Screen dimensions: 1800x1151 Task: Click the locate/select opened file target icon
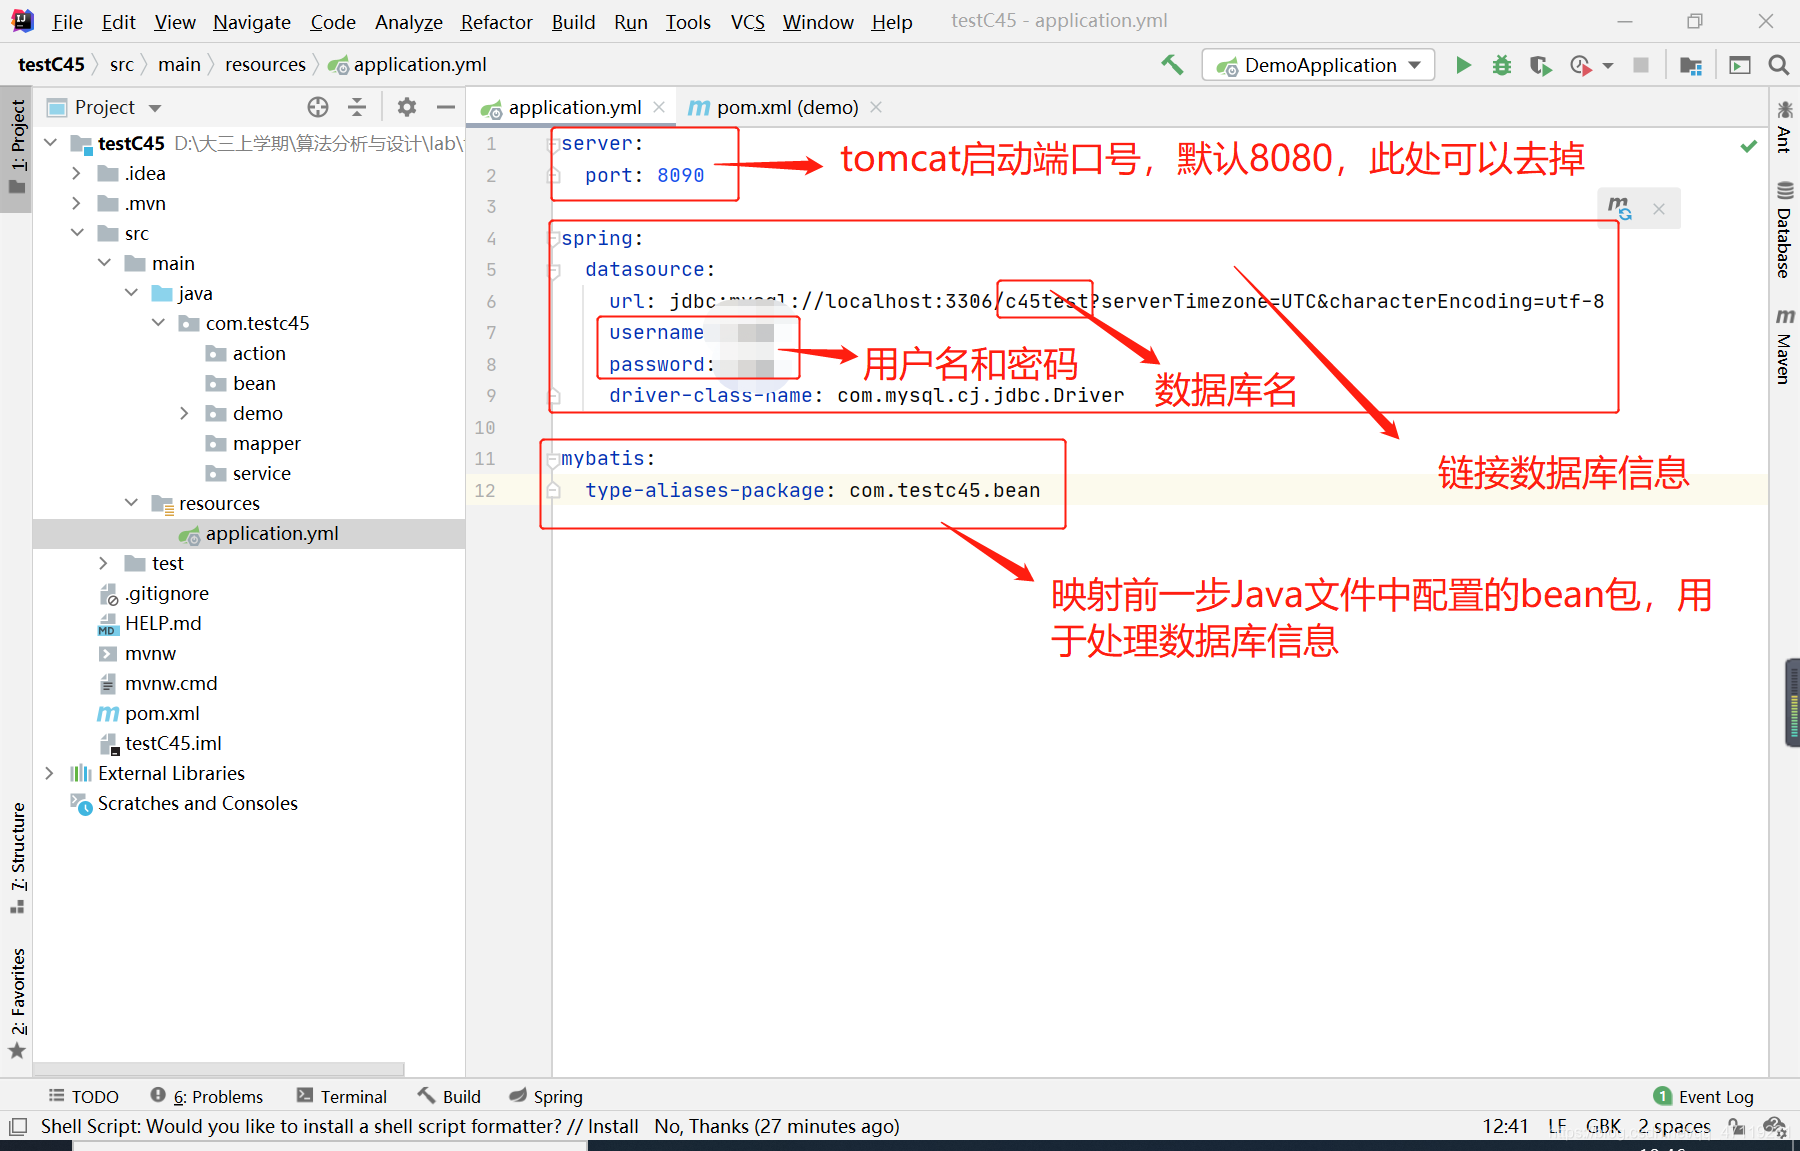[318, 107]
